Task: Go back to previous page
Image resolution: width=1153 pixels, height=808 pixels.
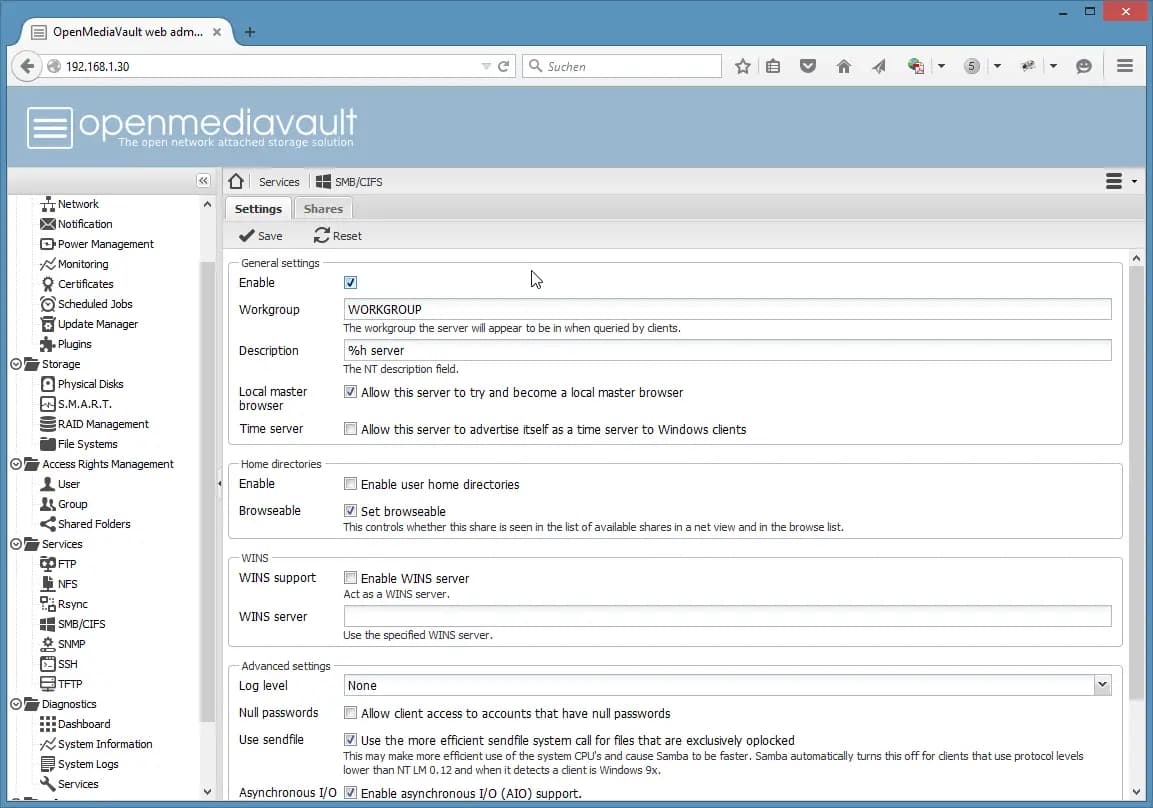Action: pyautogui.click(x=26, y=66)
